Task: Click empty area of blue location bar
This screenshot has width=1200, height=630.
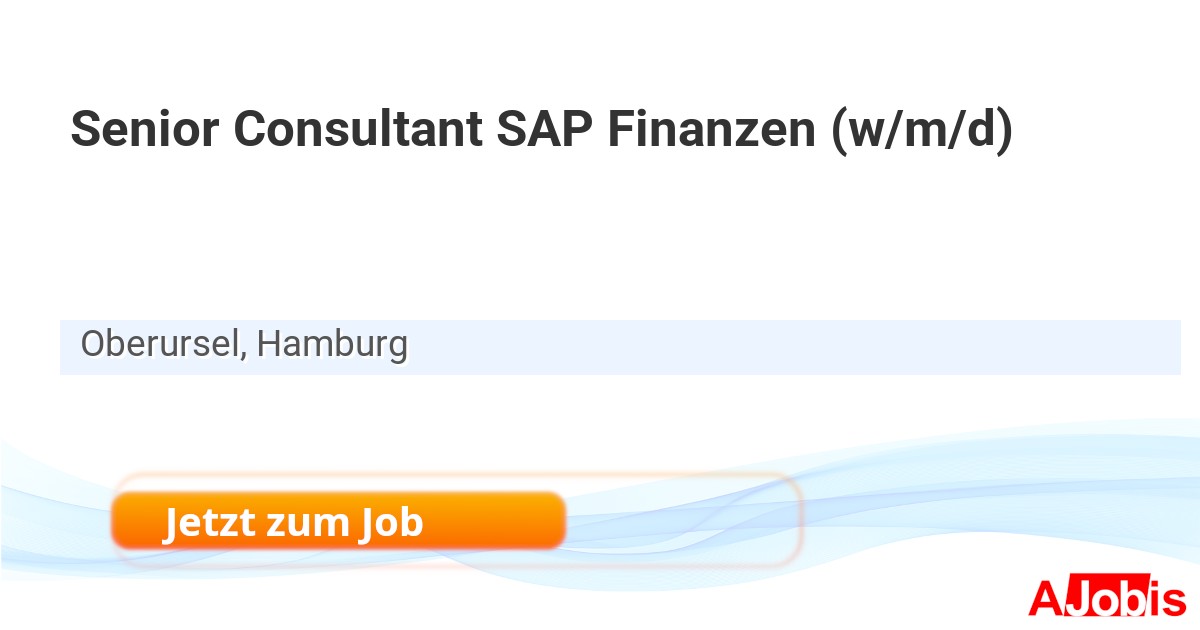Action: coord(800,347)
